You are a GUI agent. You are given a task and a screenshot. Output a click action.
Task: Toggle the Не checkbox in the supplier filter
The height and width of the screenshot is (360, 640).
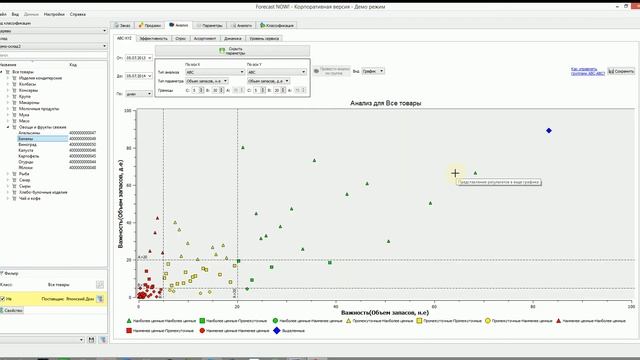click(x=3, y=299)
